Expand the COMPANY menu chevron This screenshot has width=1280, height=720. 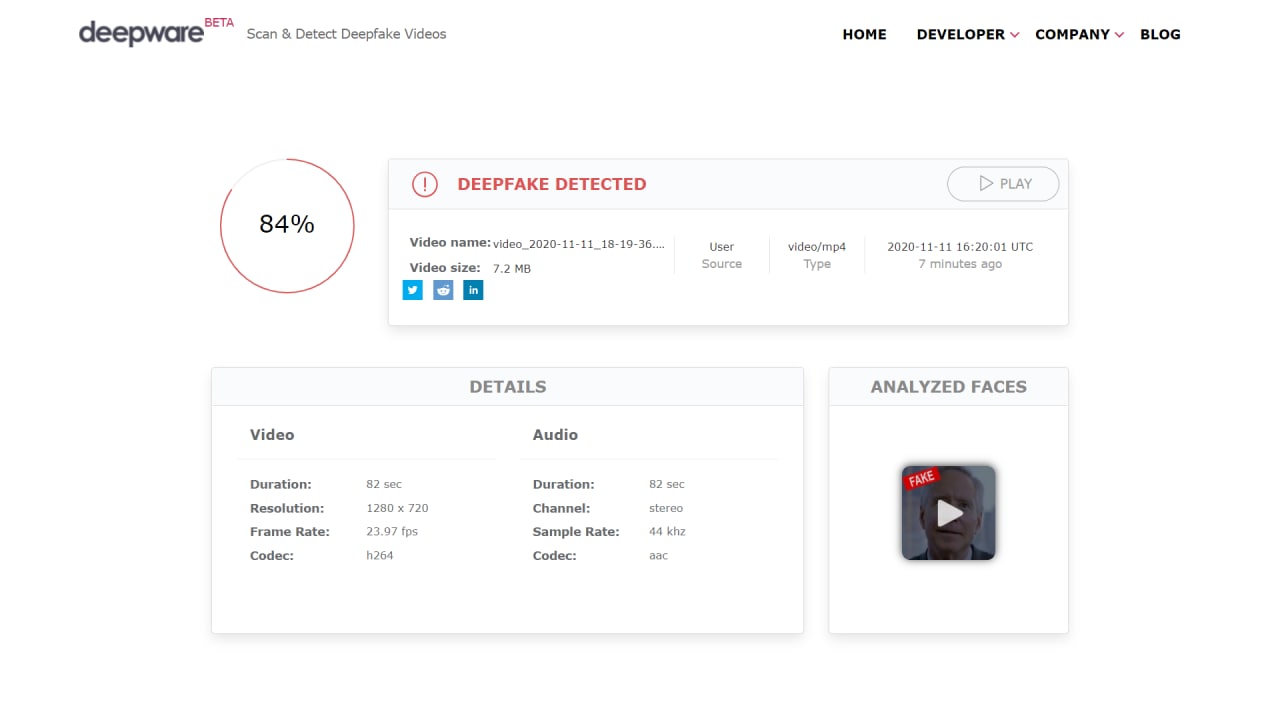[1119, 35]
